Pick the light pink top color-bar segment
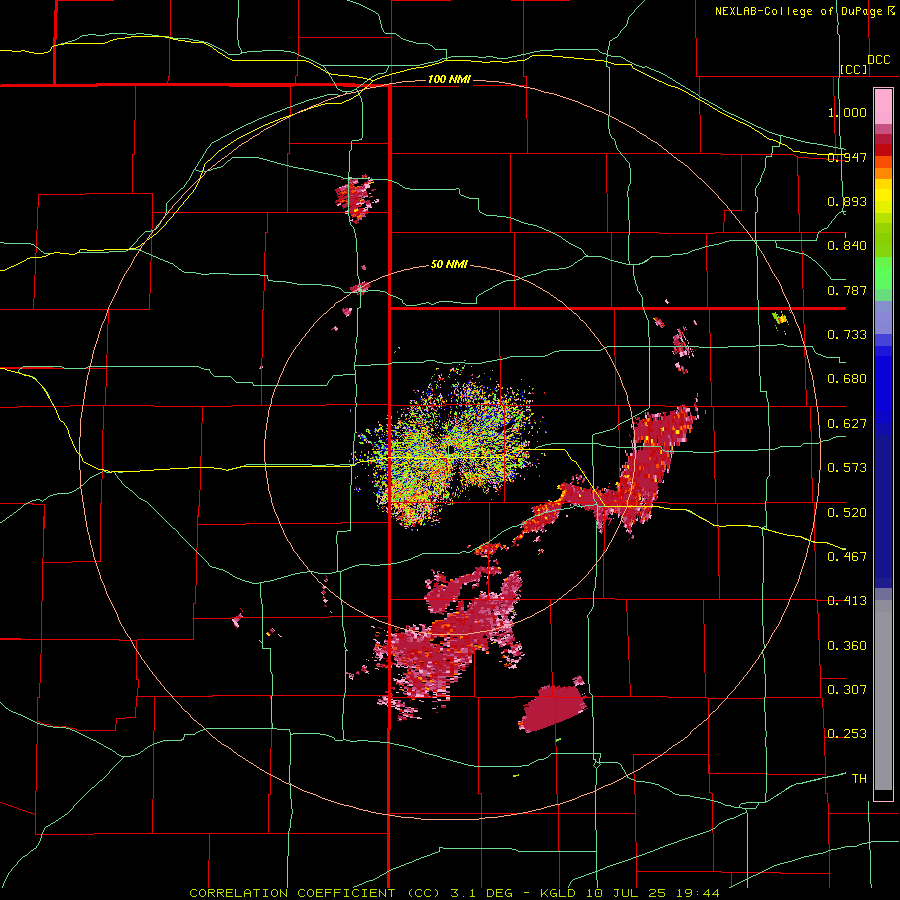This screenshot has height=900, width=900. pos(883,107)
